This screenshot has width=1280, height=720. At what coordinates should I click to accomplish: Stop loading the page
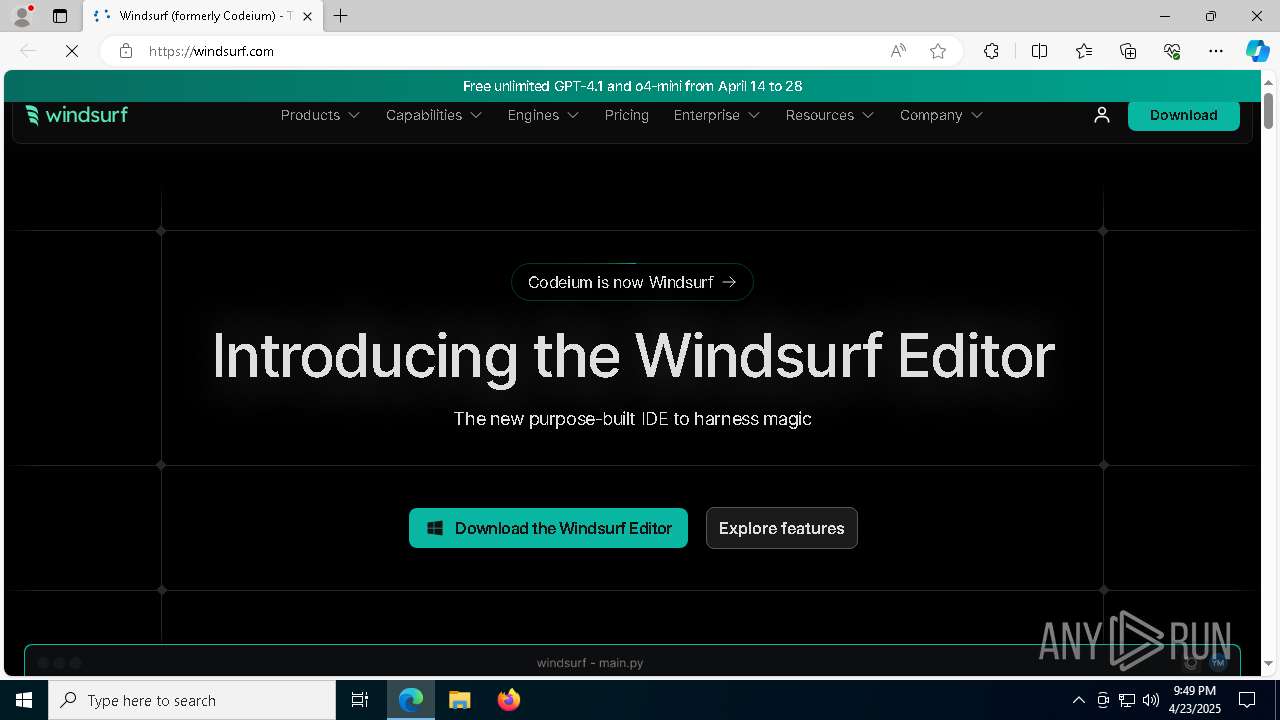tap(72, 51)
